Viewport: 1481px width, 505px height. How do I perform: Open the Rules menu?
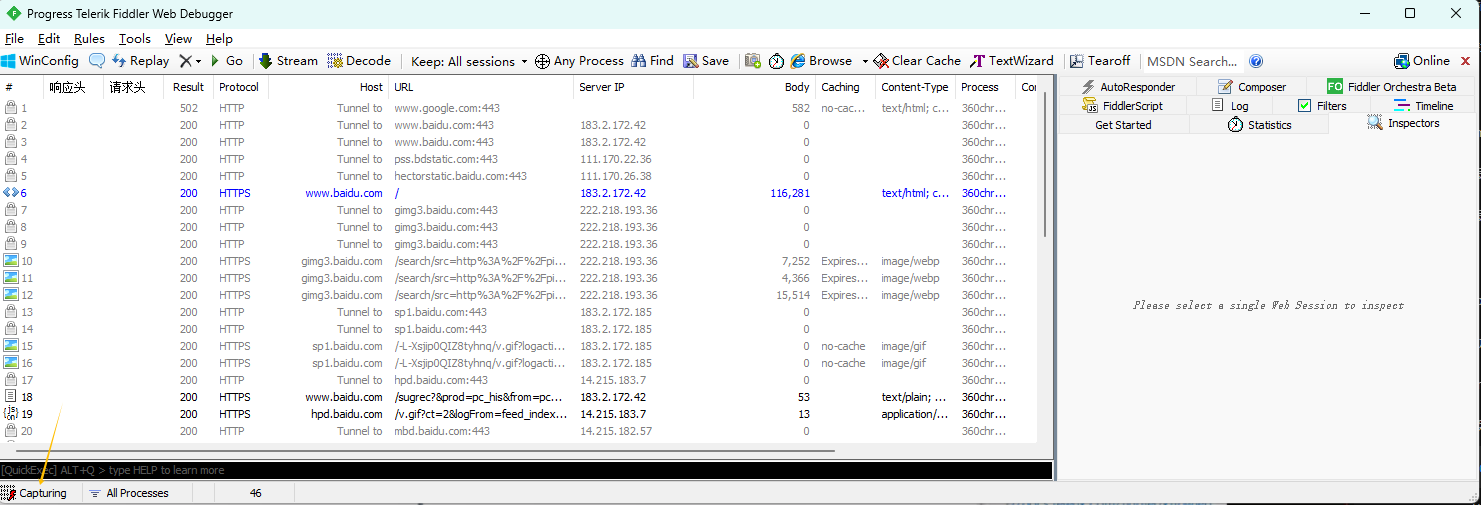(x=89, y=39)
